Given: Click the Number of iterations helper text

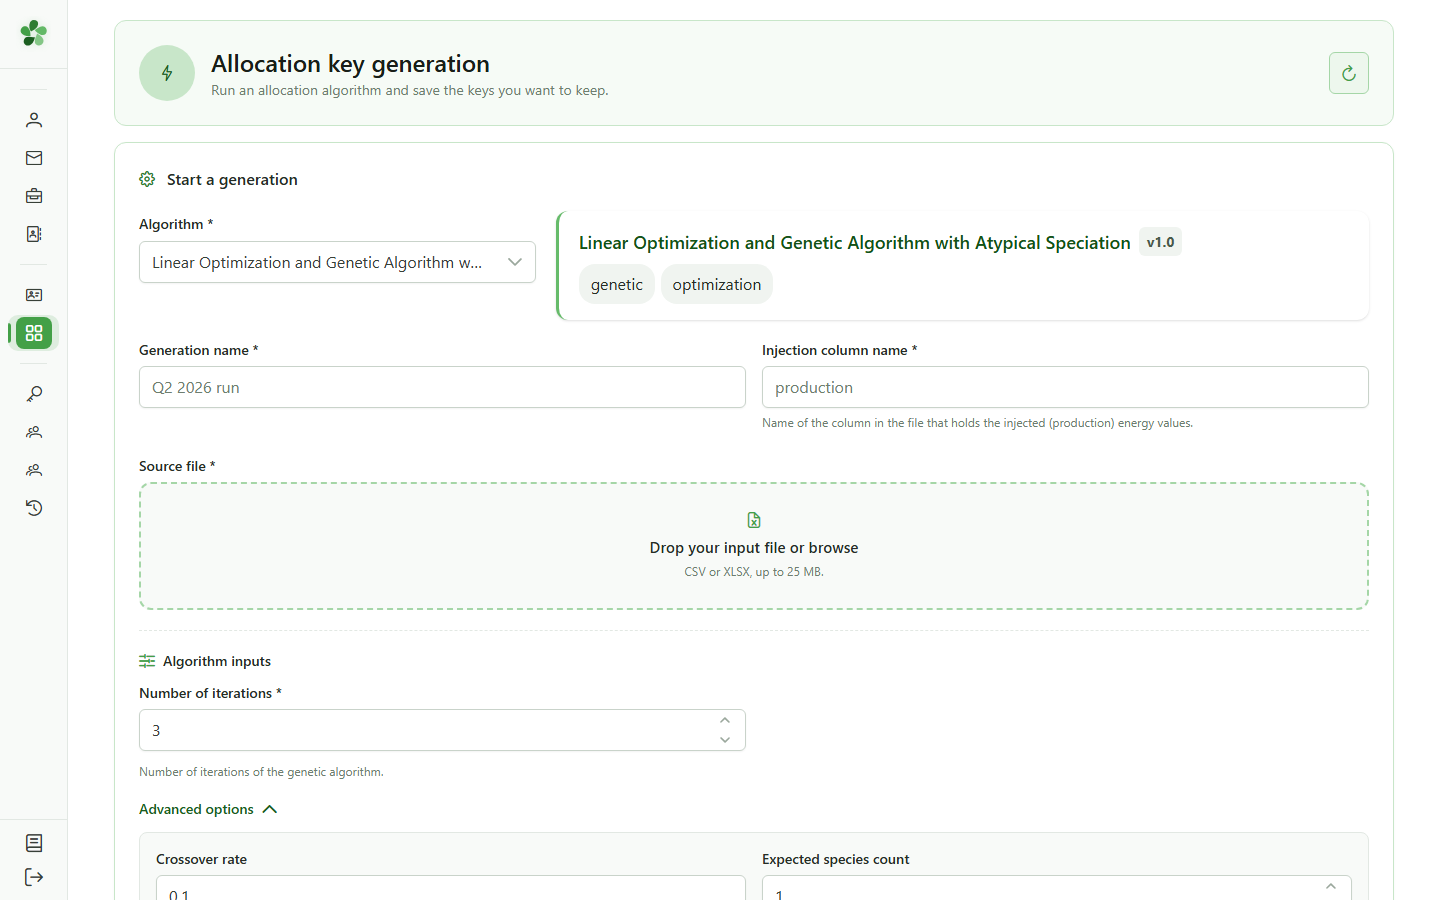Looking at the screenshot, I should point(261,772).
